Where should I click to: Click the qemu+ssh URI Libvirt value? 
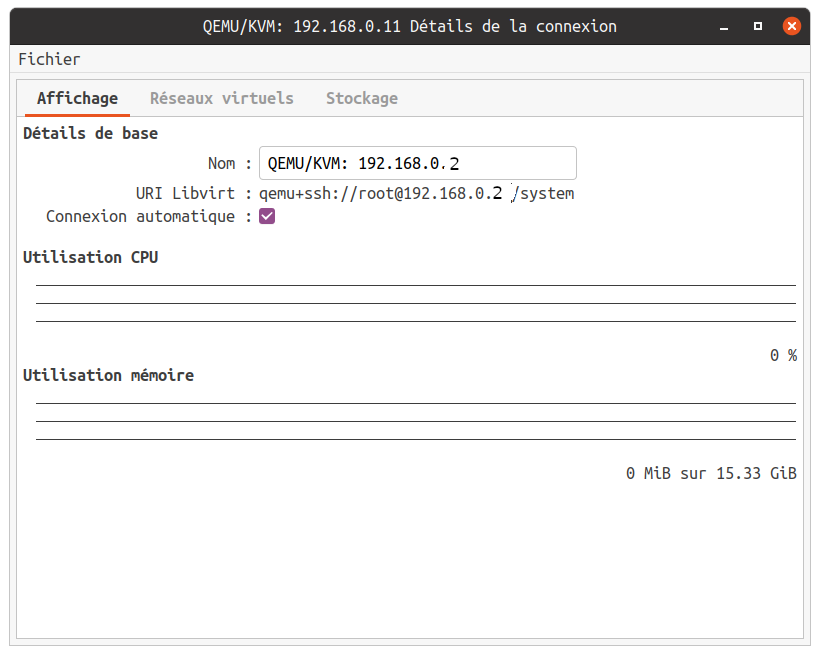pos(416,193)
